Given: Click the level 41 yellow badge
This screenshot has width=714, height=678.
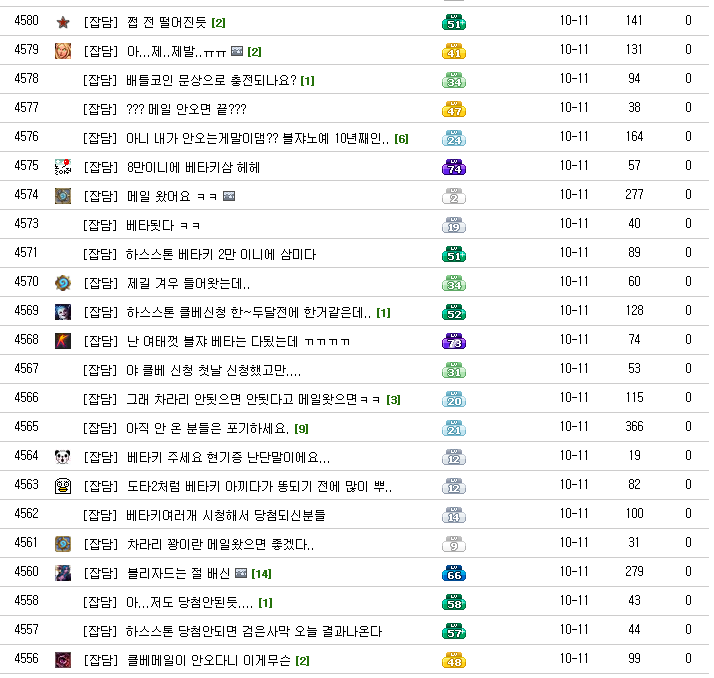Looking at the screenshot, I should pos(454,51).
